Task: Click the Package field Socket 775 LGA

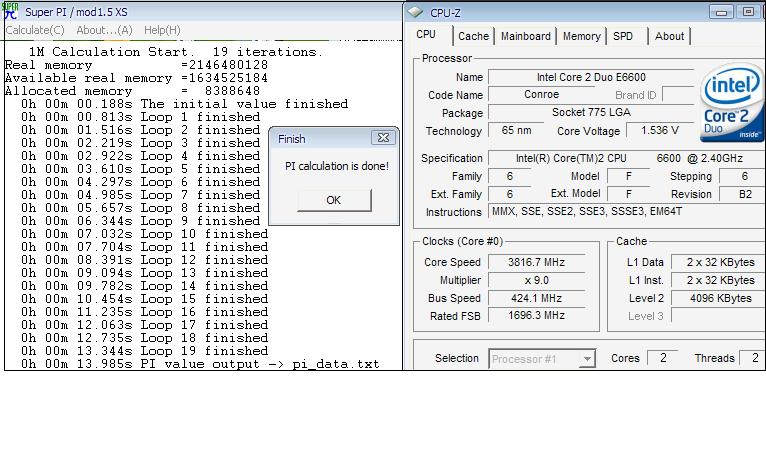Action: [x=591, y=112]
